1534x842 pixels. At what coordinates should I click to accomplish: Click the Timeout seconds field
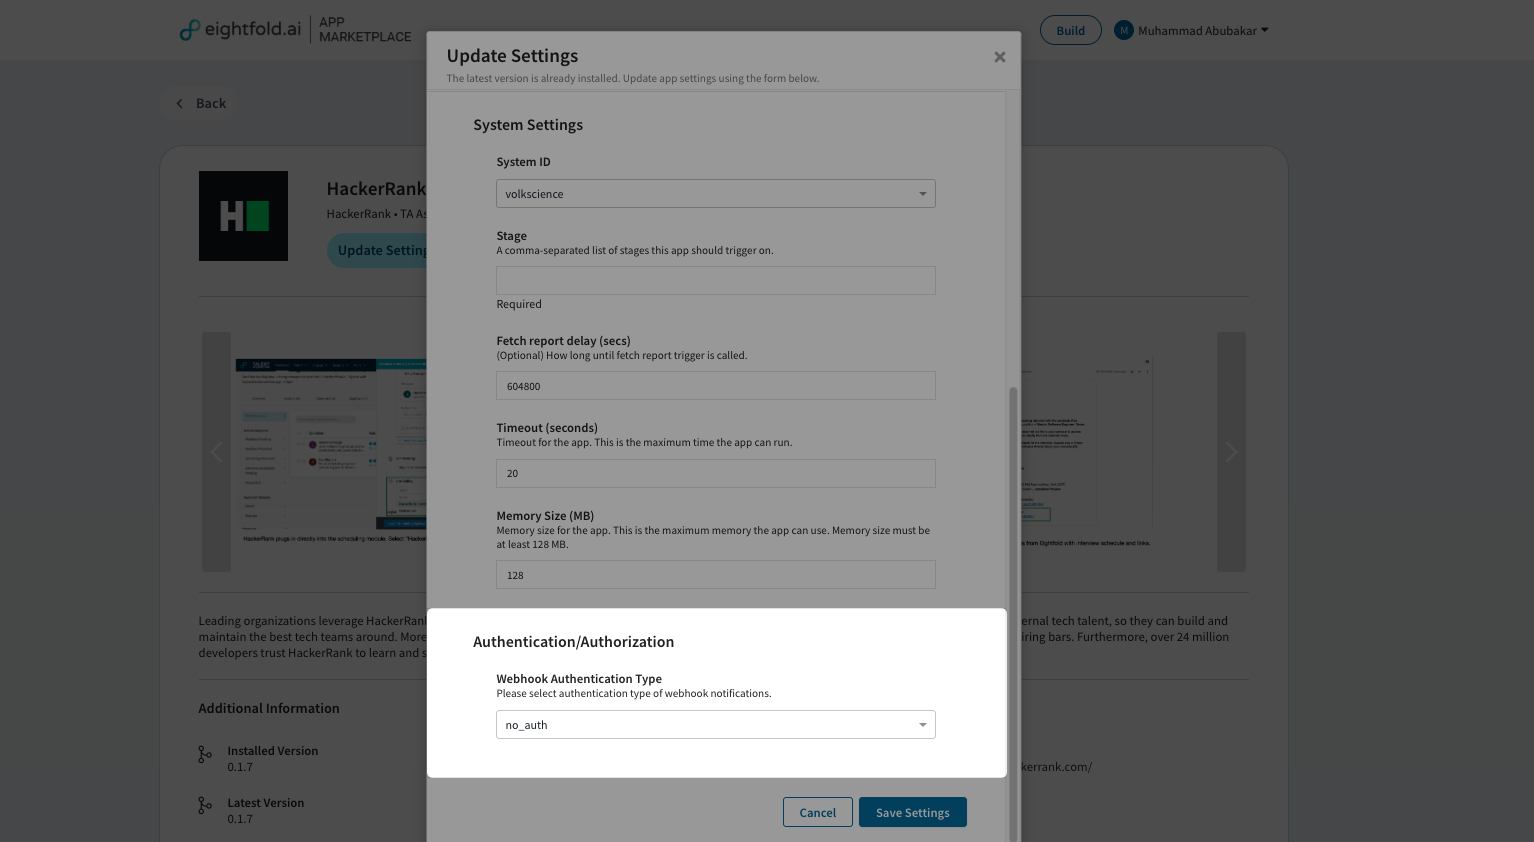point(716,473)
